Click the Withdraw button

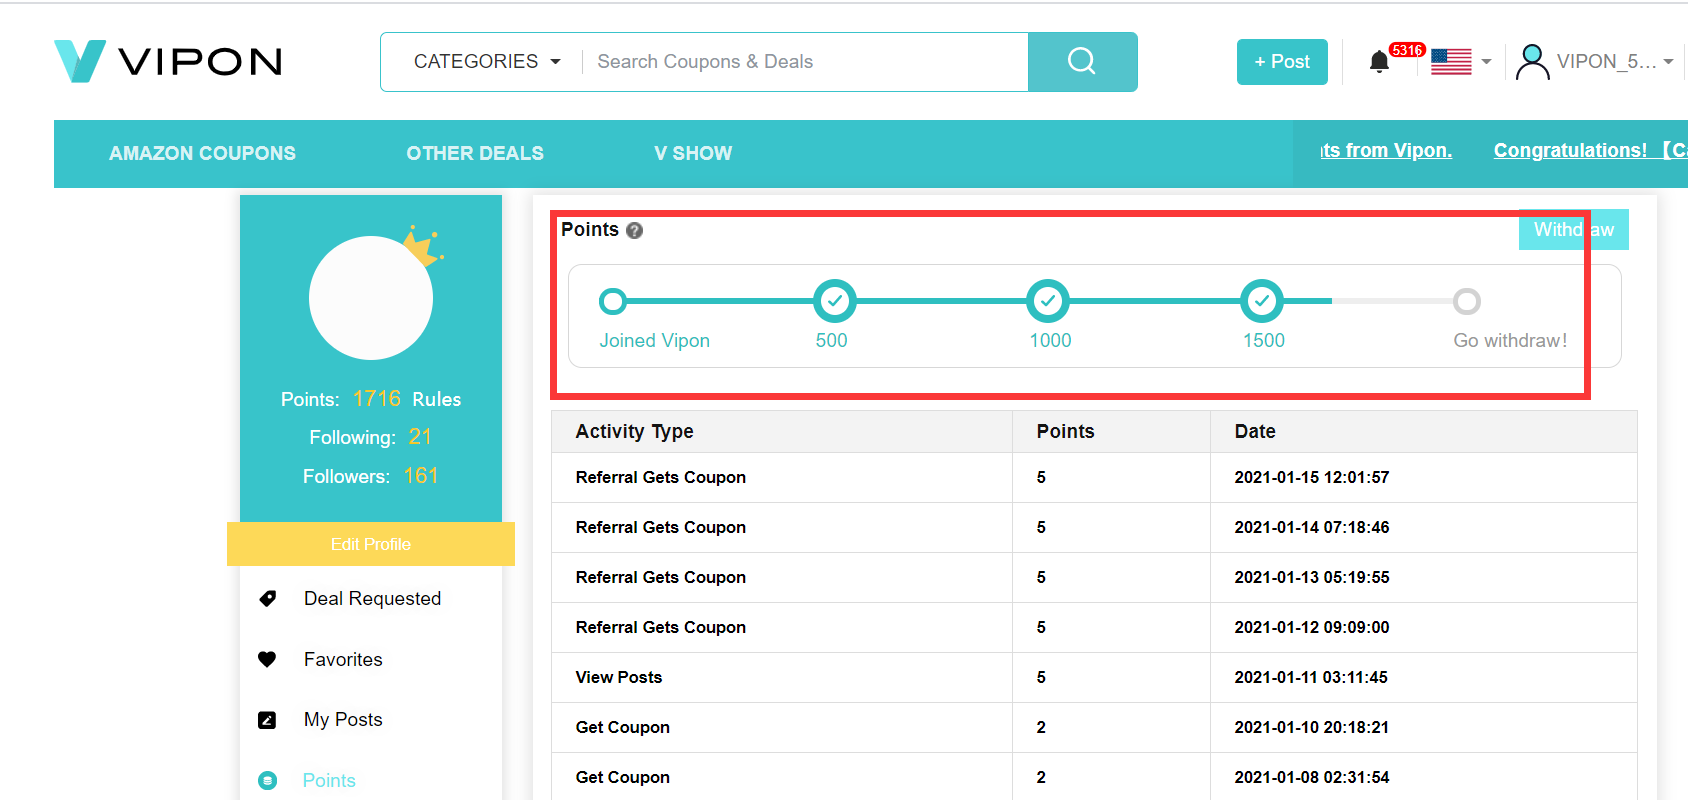1573,230
